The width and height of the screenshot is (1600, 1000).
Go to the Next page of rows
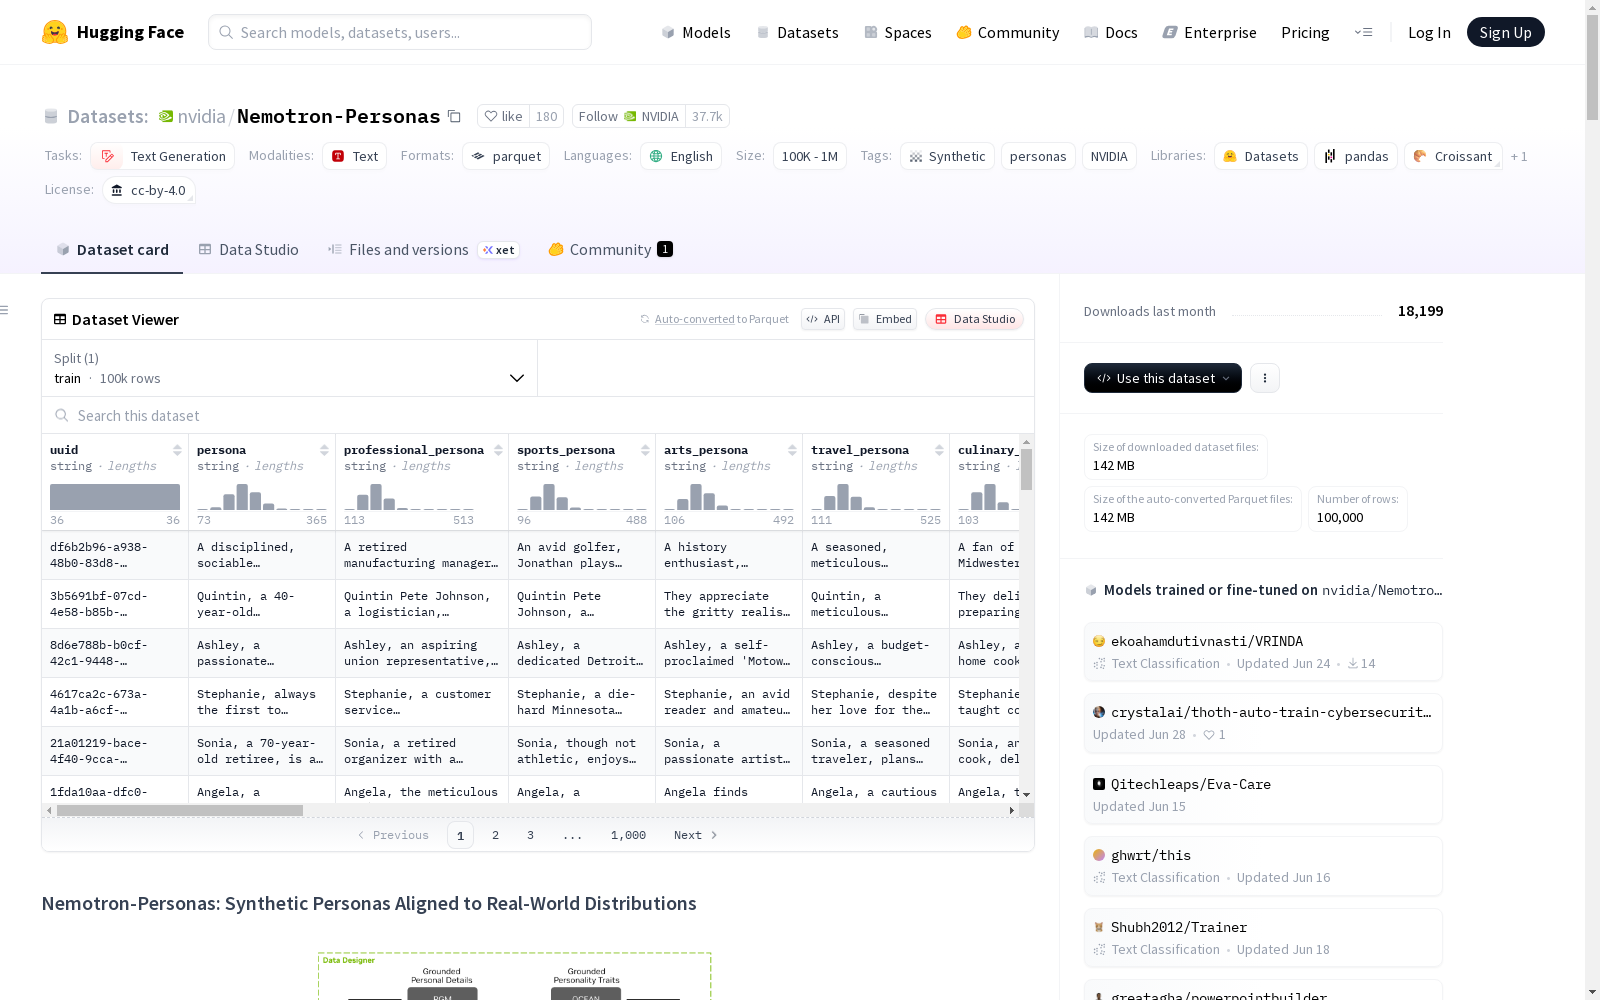tap(696, 835)
